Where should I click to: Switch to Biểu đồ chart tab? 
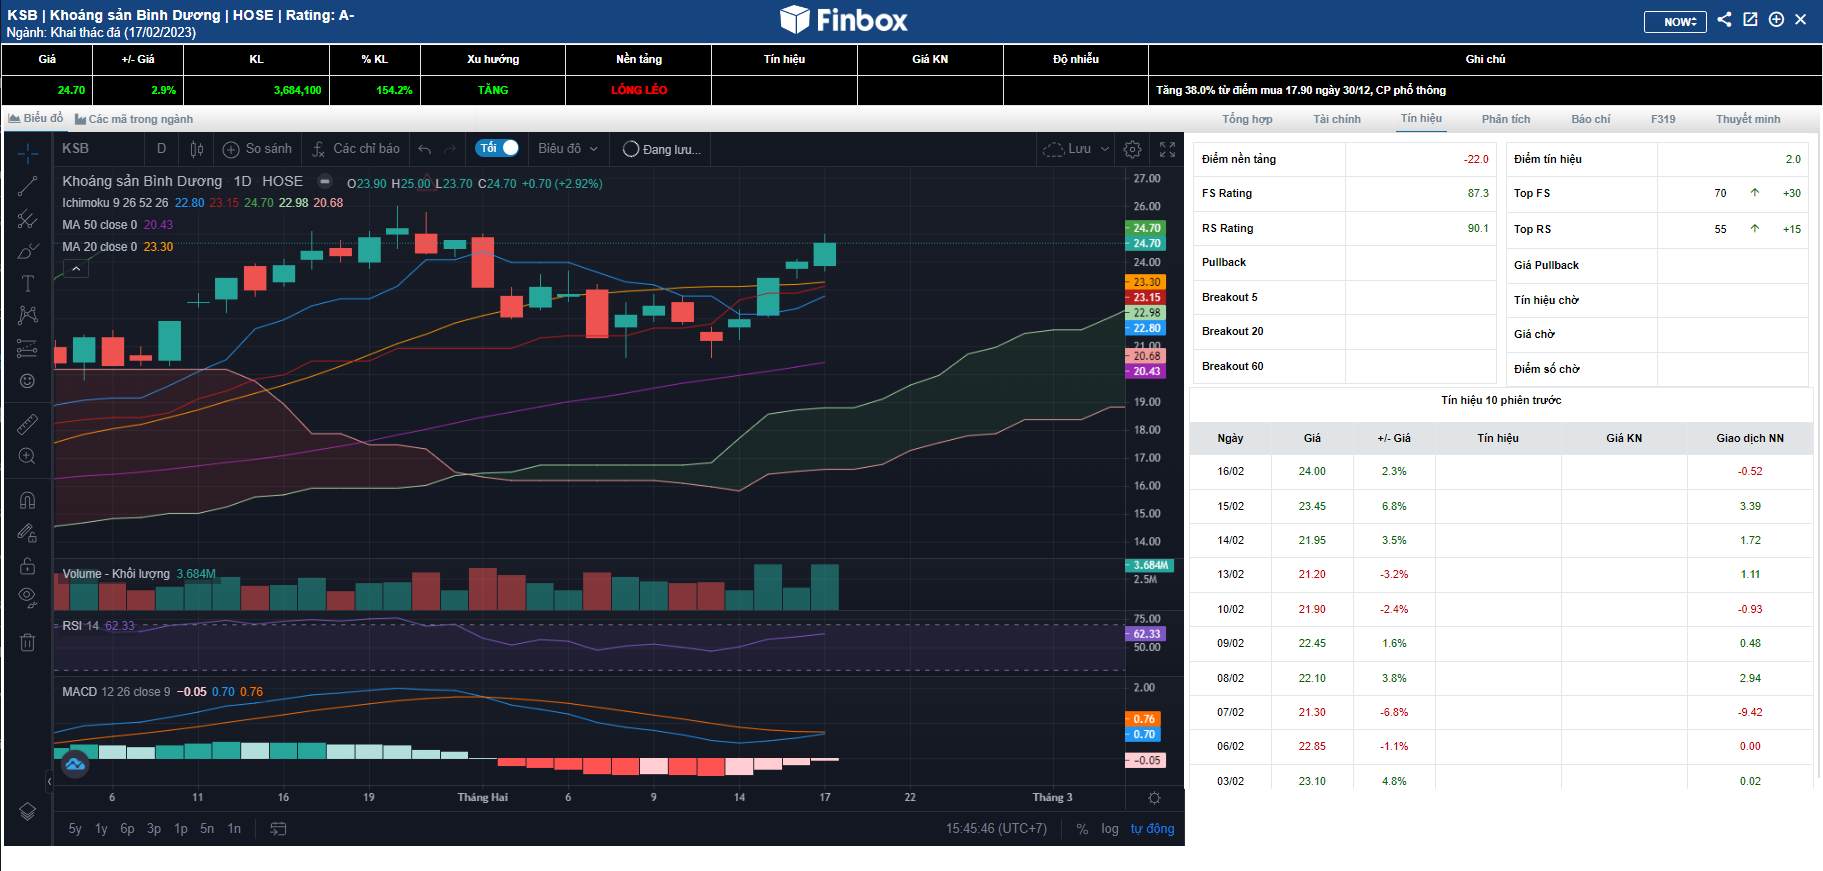click(x=36, y=118)
